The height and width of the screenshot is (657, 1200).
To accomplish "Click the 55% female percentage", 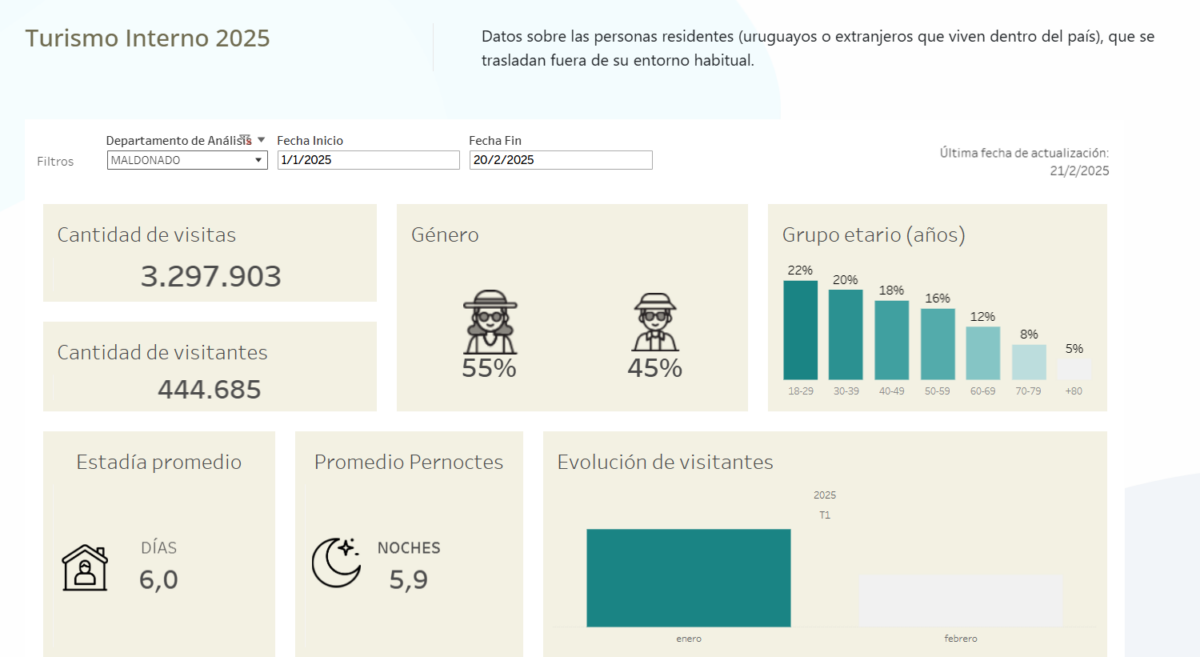I will 489,368.
